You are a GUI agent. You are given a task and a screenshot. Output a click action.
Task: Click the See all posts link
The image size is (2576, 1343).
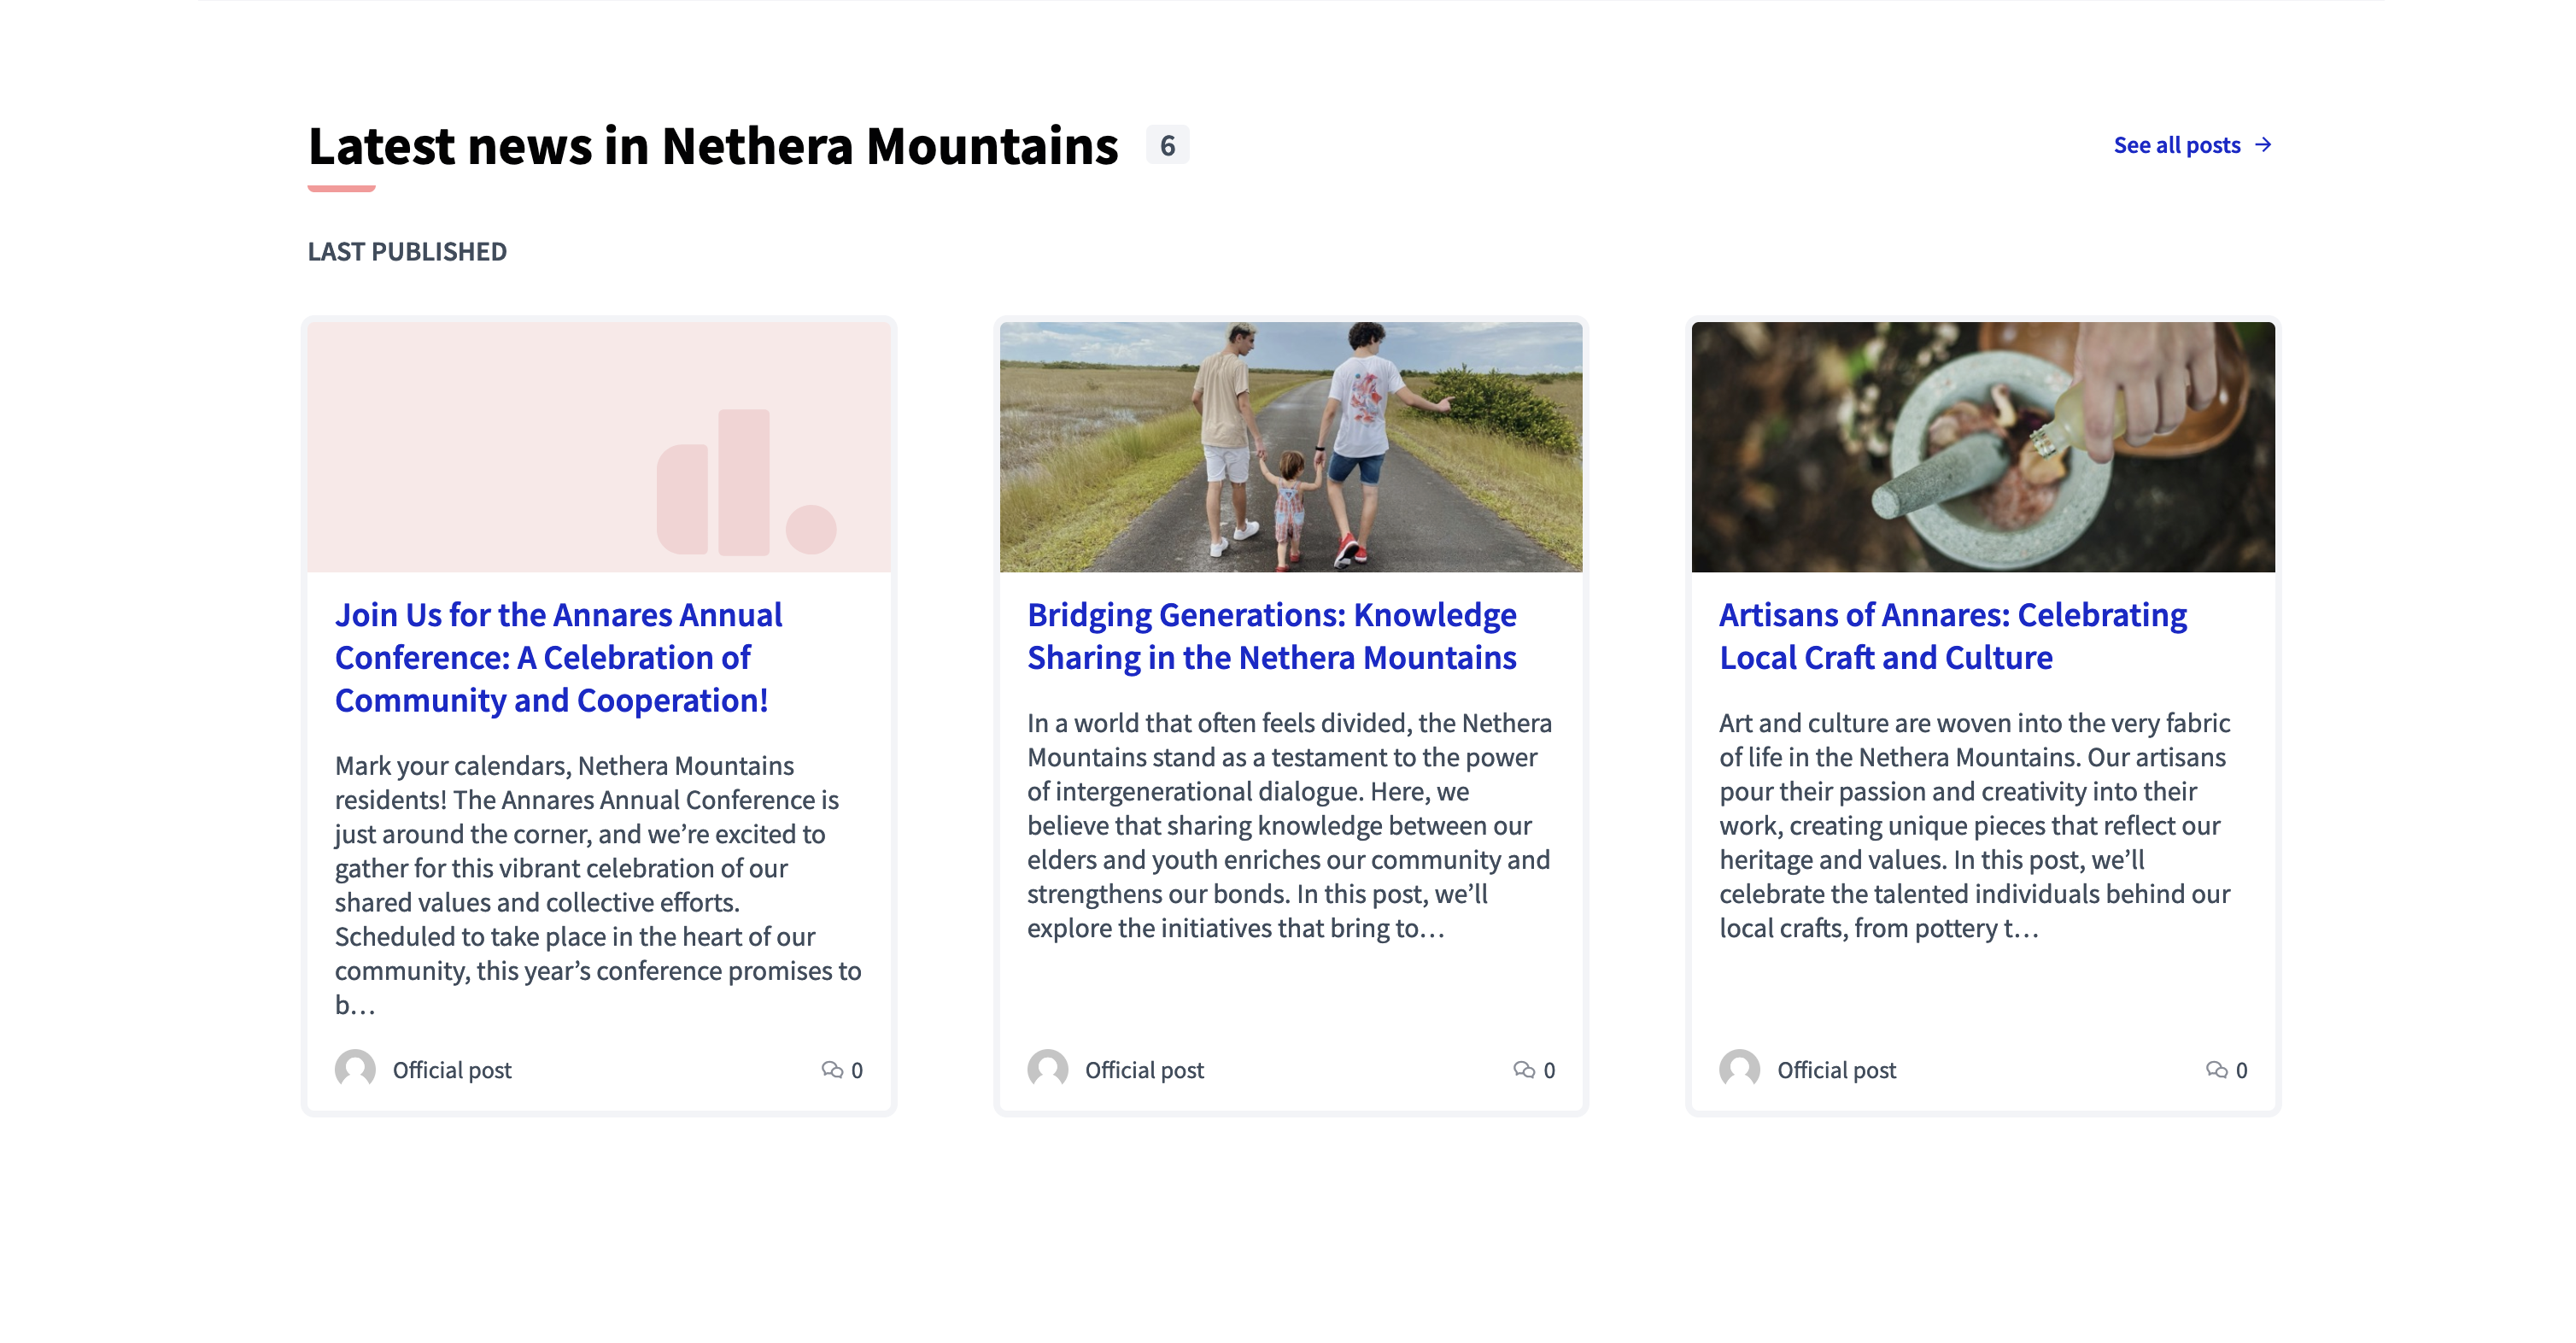[x=2177, y=145]
